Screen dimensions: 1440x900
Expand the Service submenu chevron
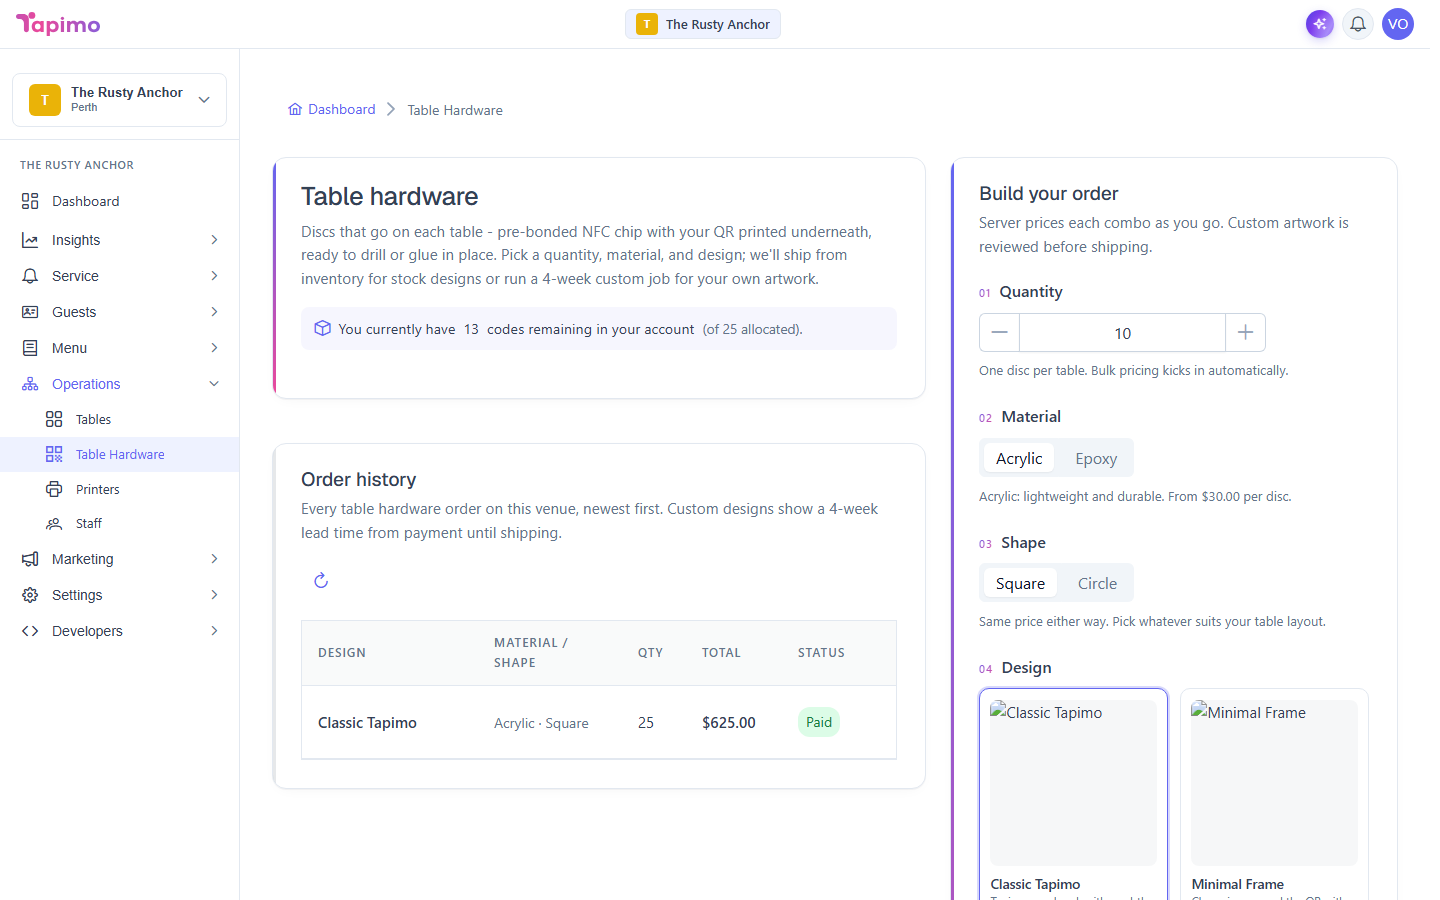(214, 276)
